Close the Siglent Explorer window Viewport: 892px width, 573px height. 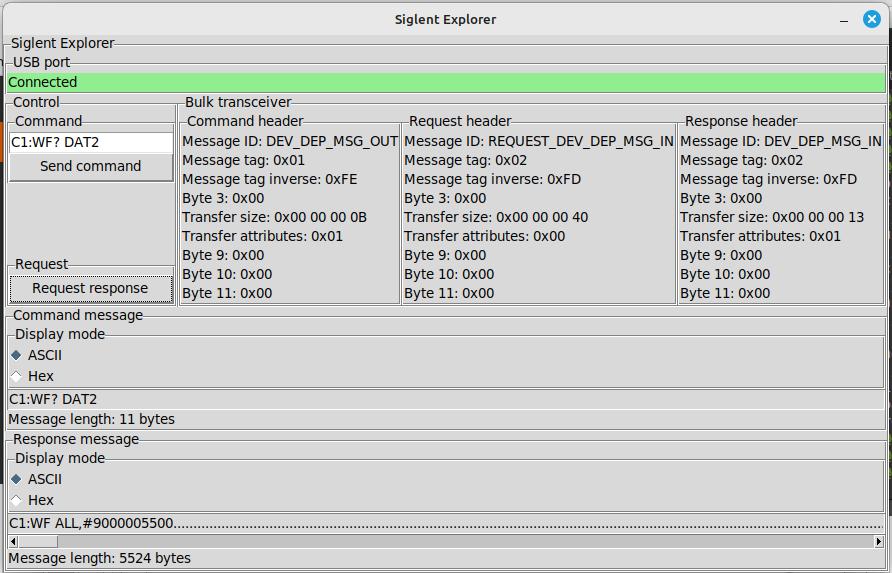[x=872, y=19]
